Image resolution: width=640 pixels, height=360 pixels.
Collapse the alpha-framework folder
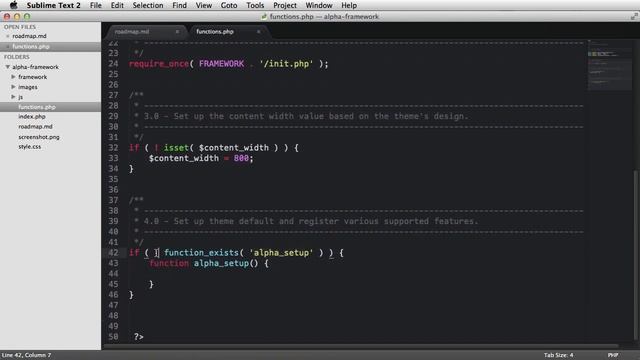tap(7, 67)
